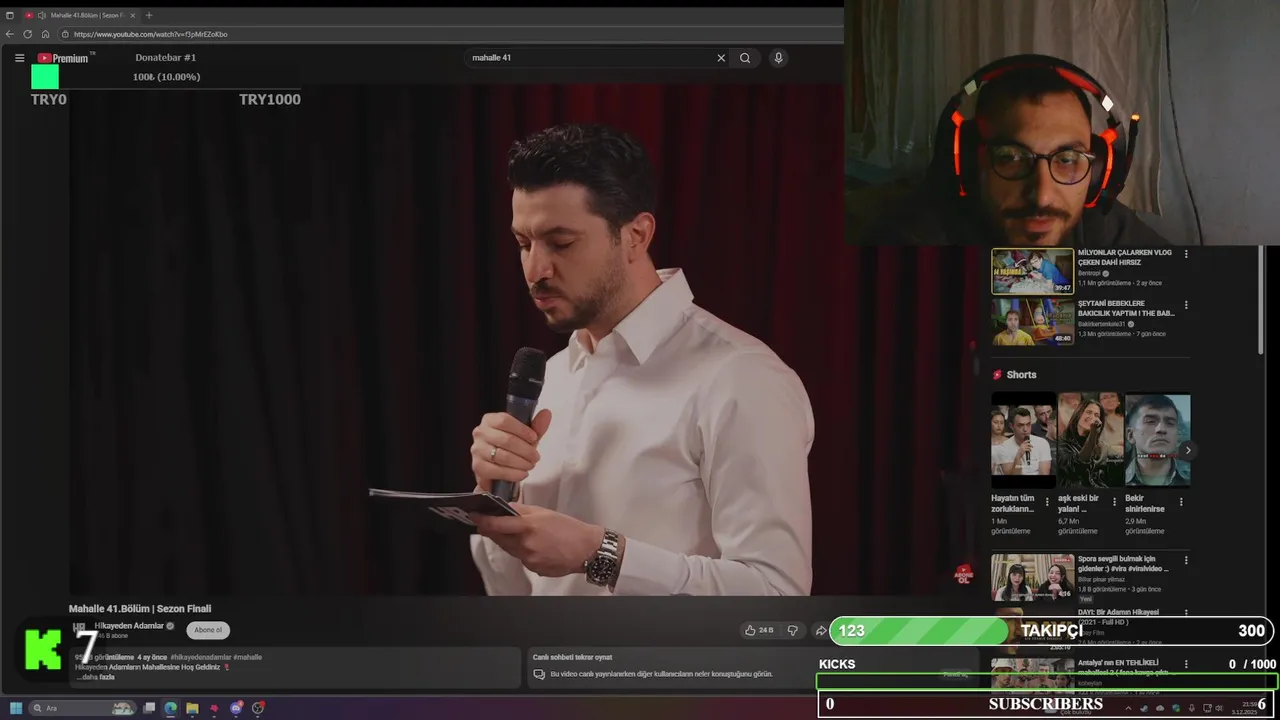The width and height of the screenshot is (1280, 720).
Task: Show more Shorts with the right chevron
Action: pos(1188,450)
